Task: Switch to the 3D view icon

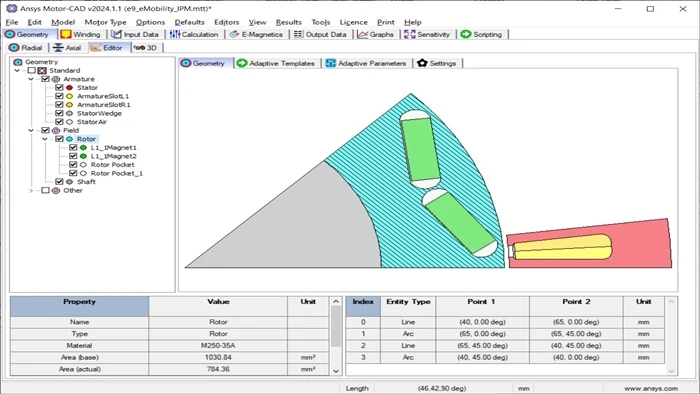Action: [139, 48]
